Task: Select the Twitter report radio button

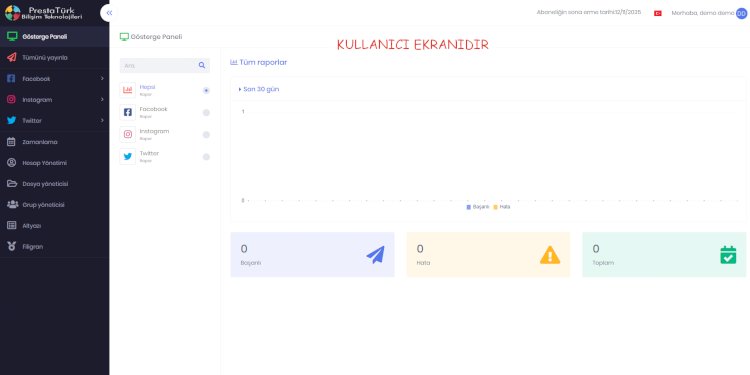Action: pyautogui.click(x=206, y=157)
